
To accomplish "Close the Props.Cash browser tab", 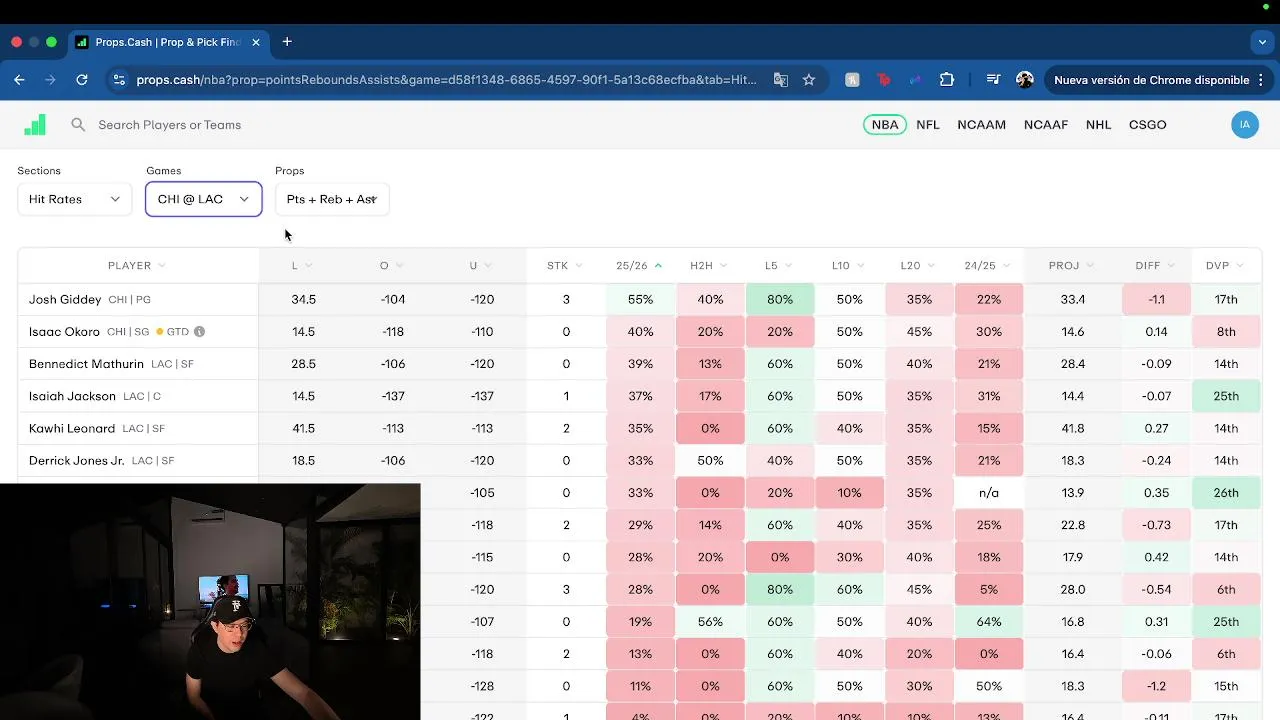I will tap(256, 42).
